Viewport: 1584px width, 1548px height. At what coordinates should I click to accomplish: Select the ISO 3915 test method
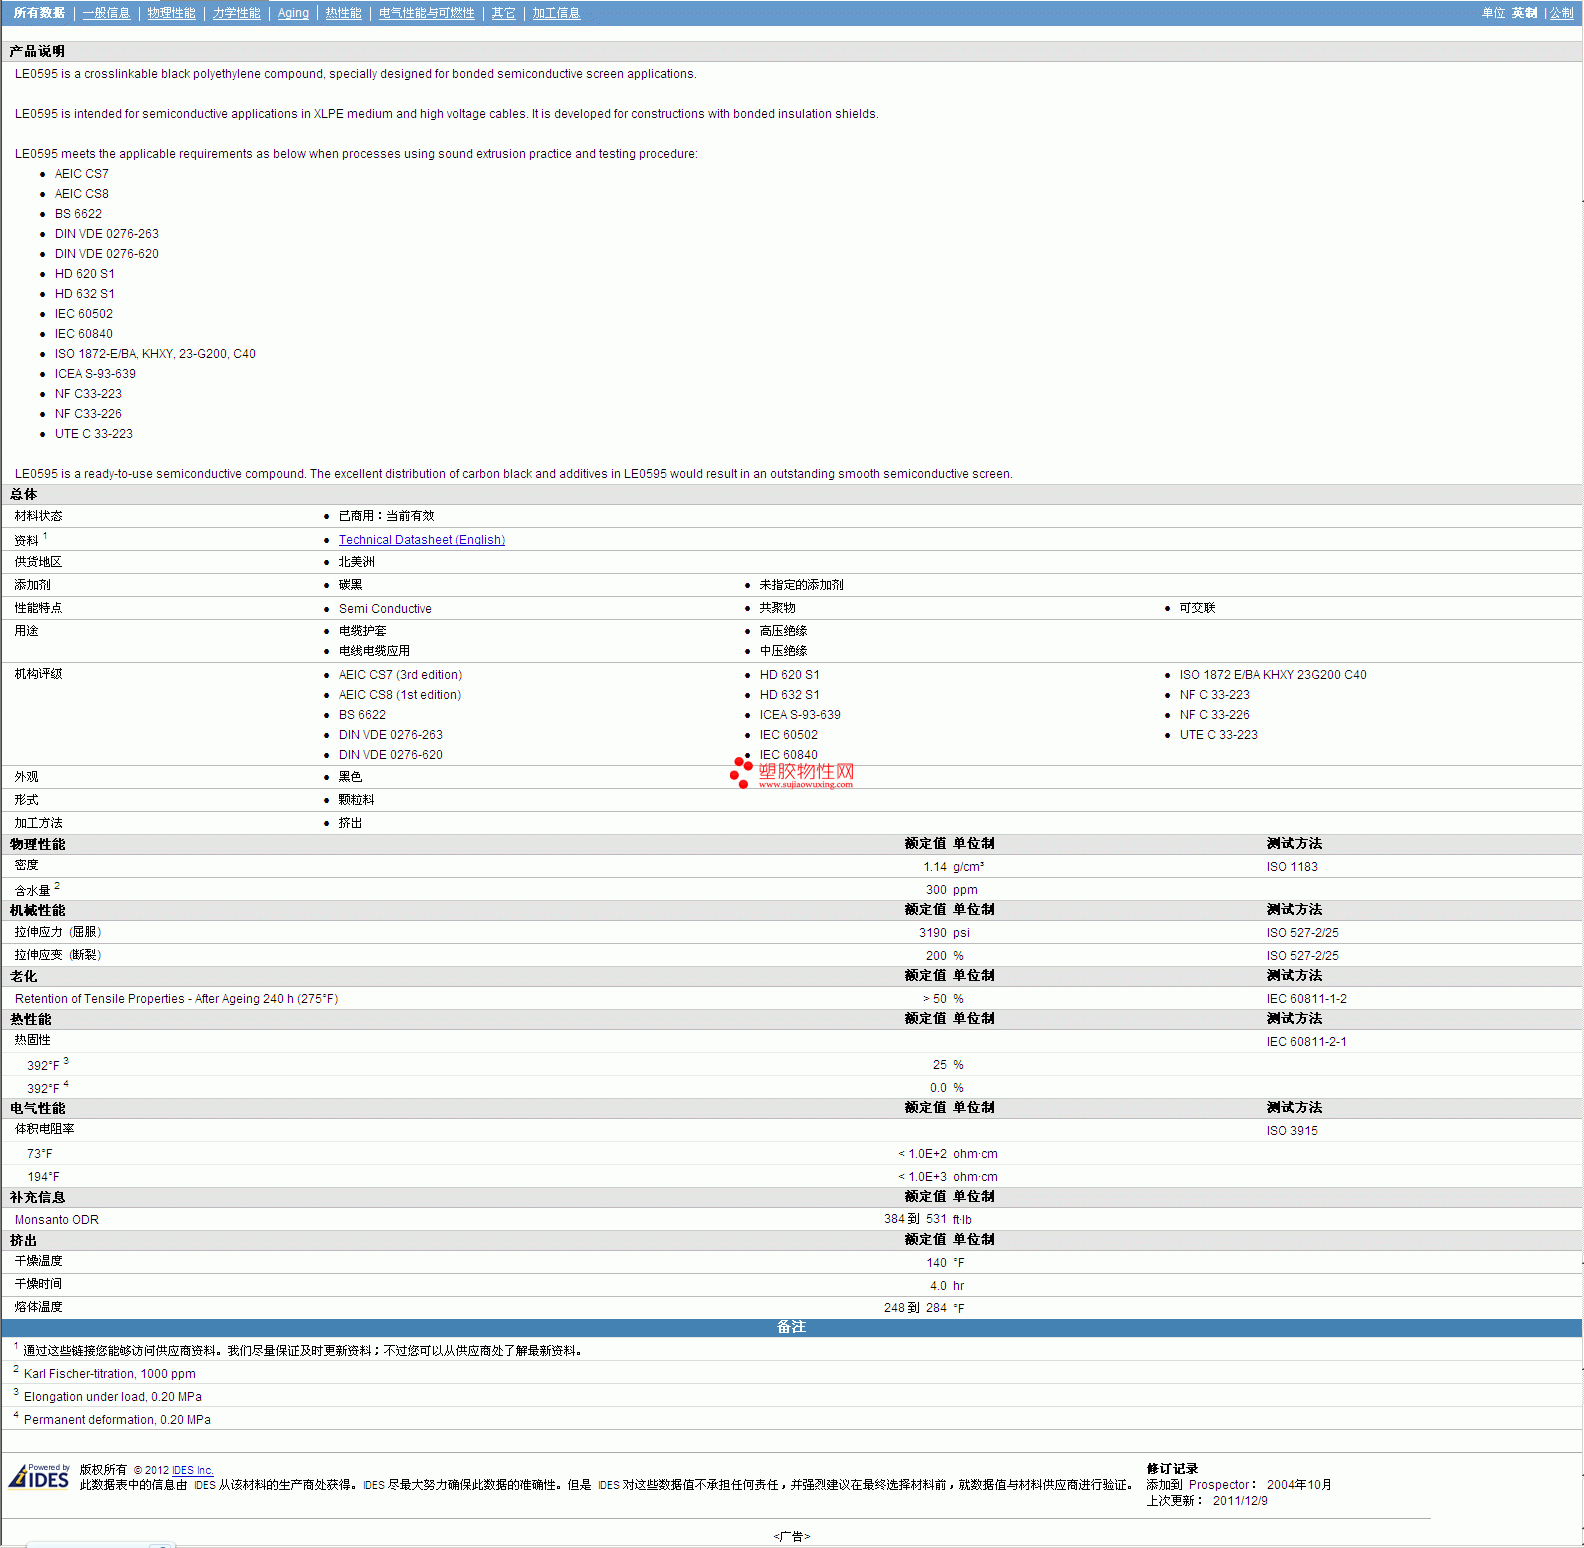1292,1131
